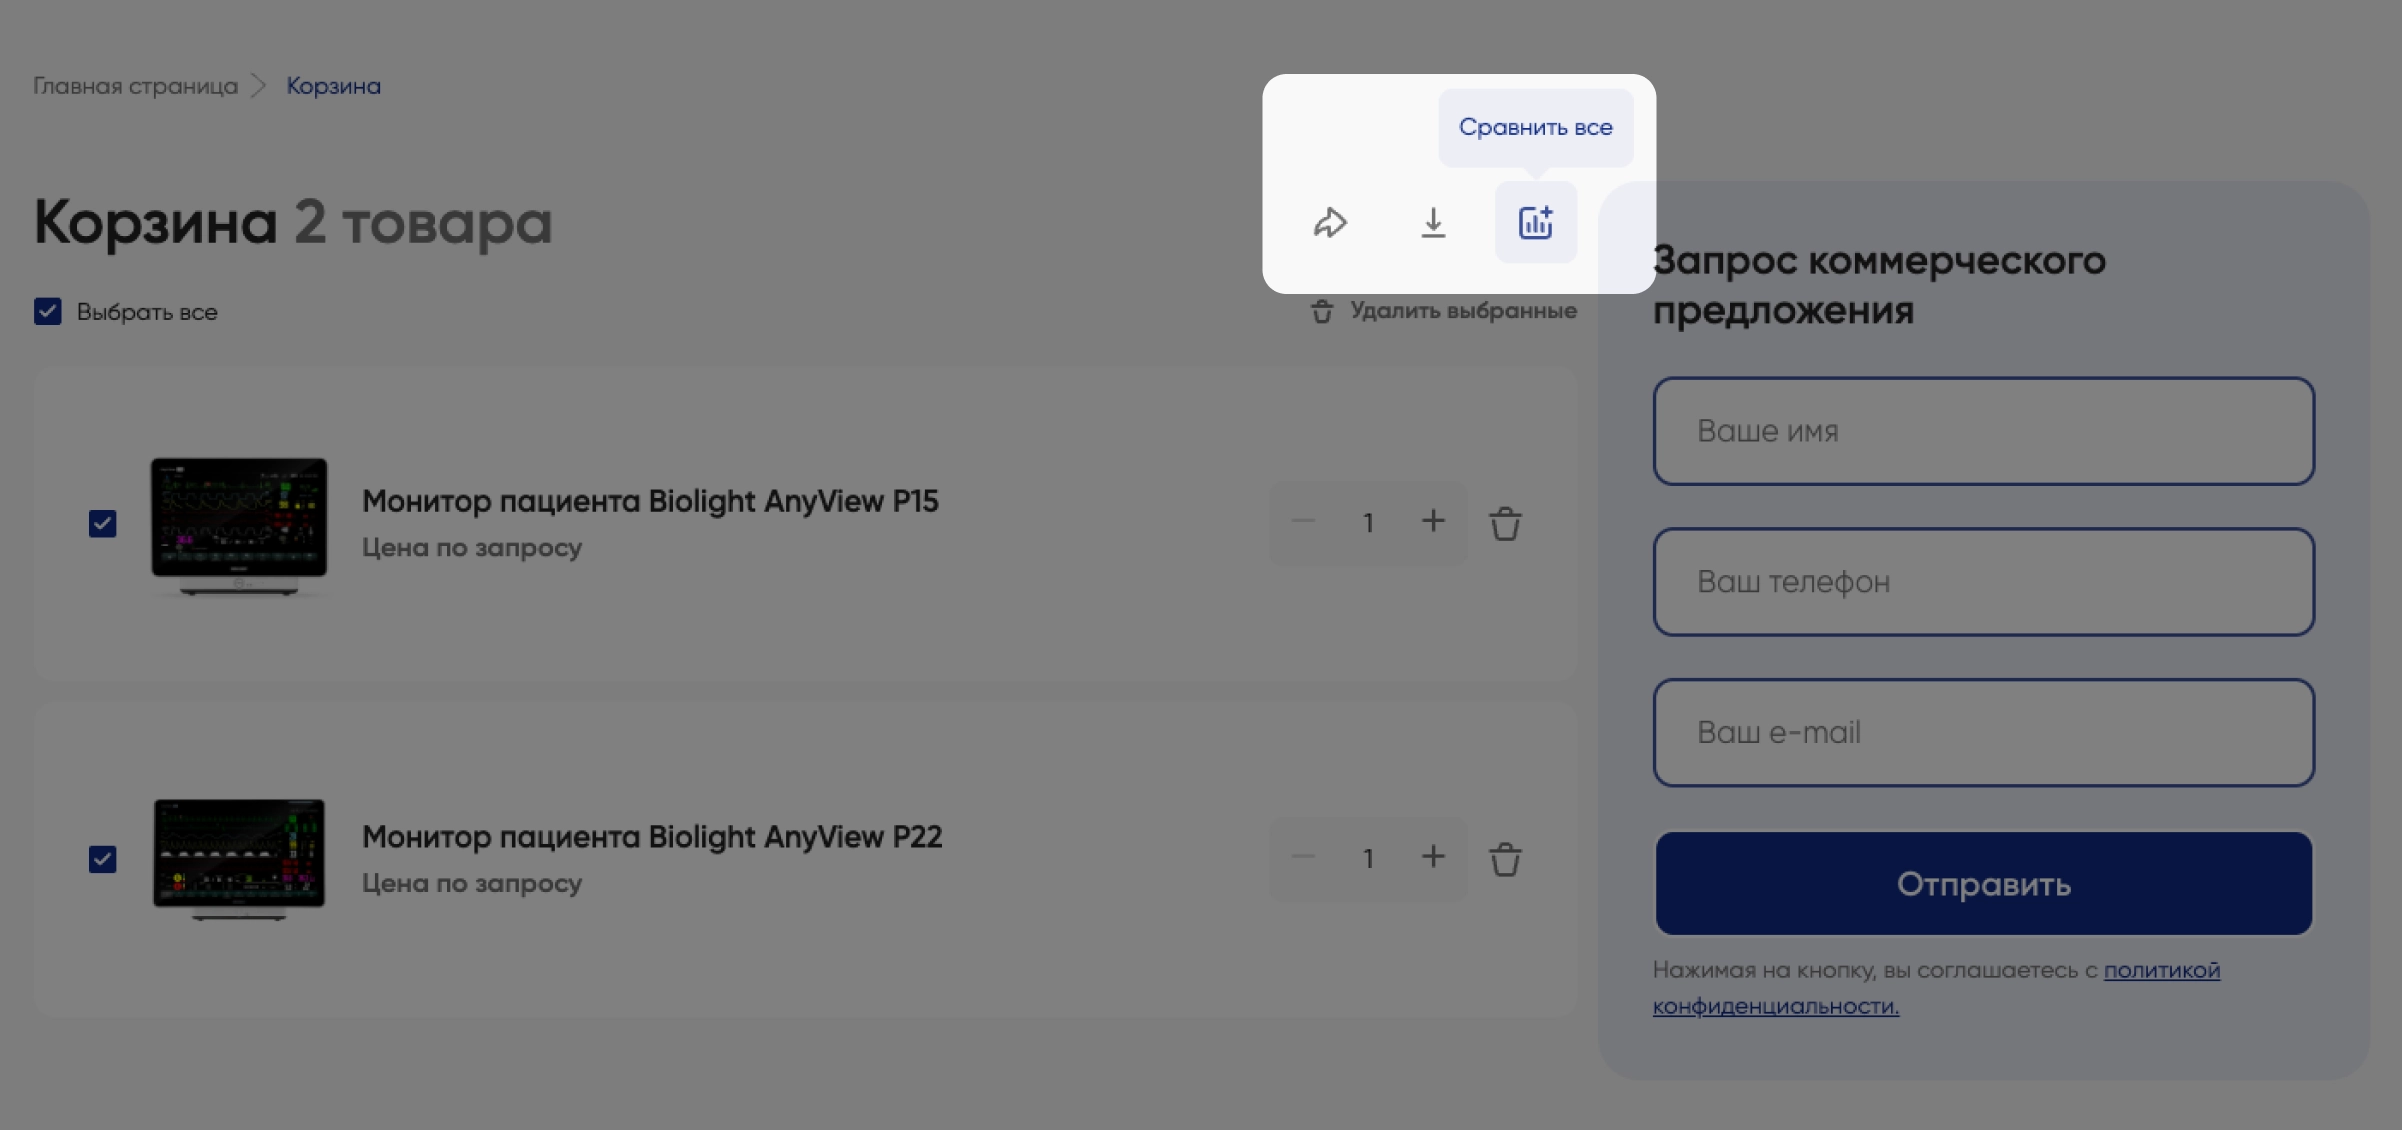This screenshot has height=1130, width=2402.
Task: Delete the AnyView P15 monitor with trash icon
Action: pyautogui.click(x=1505, y=523)
